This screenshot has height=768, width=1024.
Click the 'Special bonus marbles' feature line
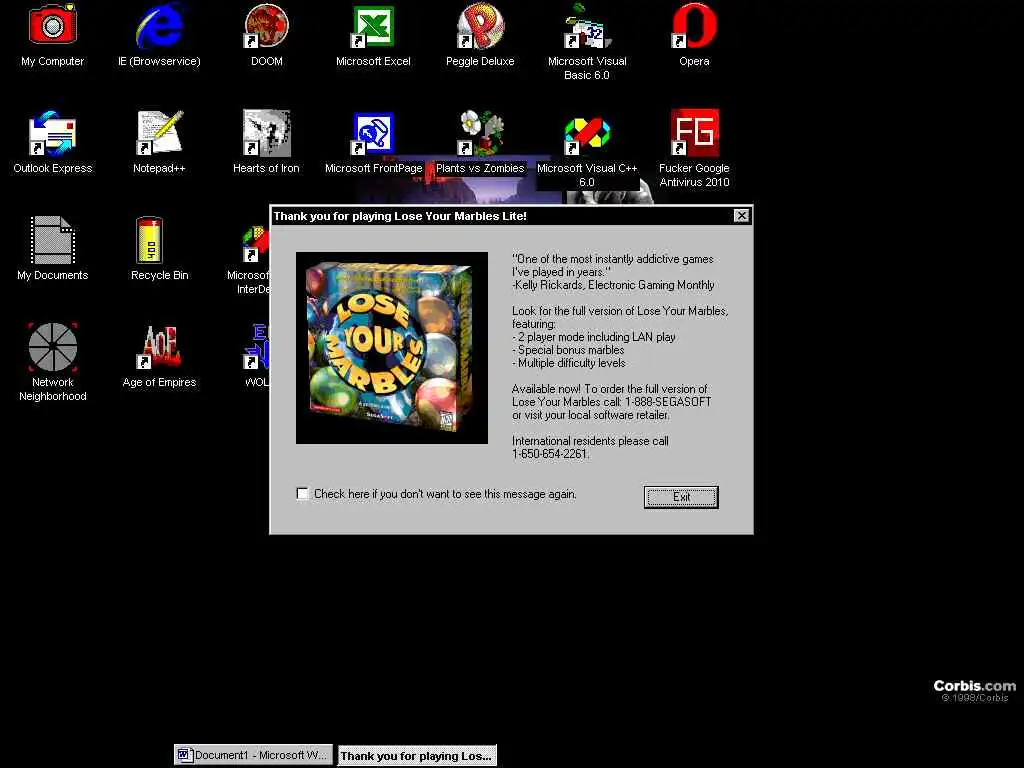568,350
